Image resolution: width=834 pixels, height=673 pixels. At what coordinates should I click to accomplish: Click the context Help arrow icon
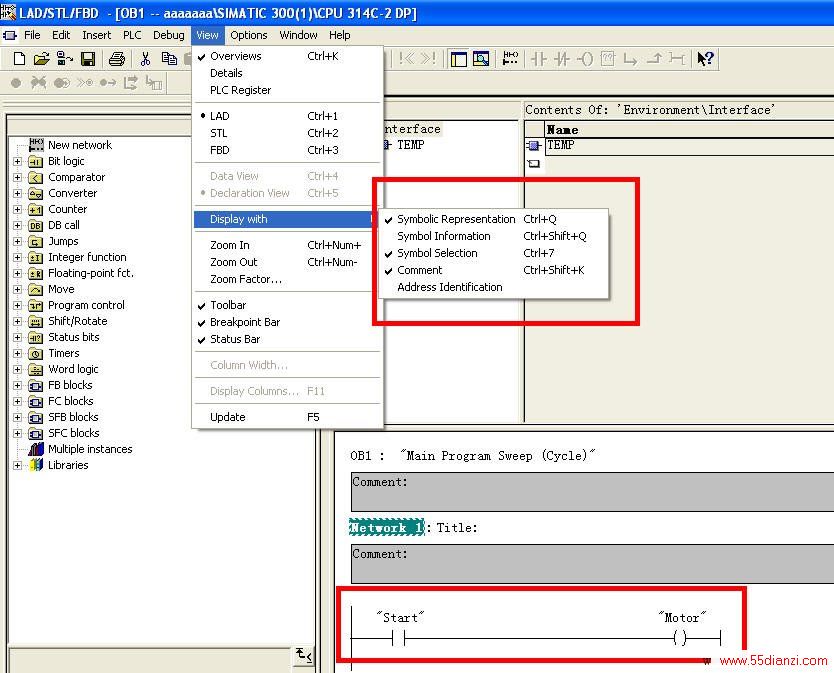pos(705,59)
